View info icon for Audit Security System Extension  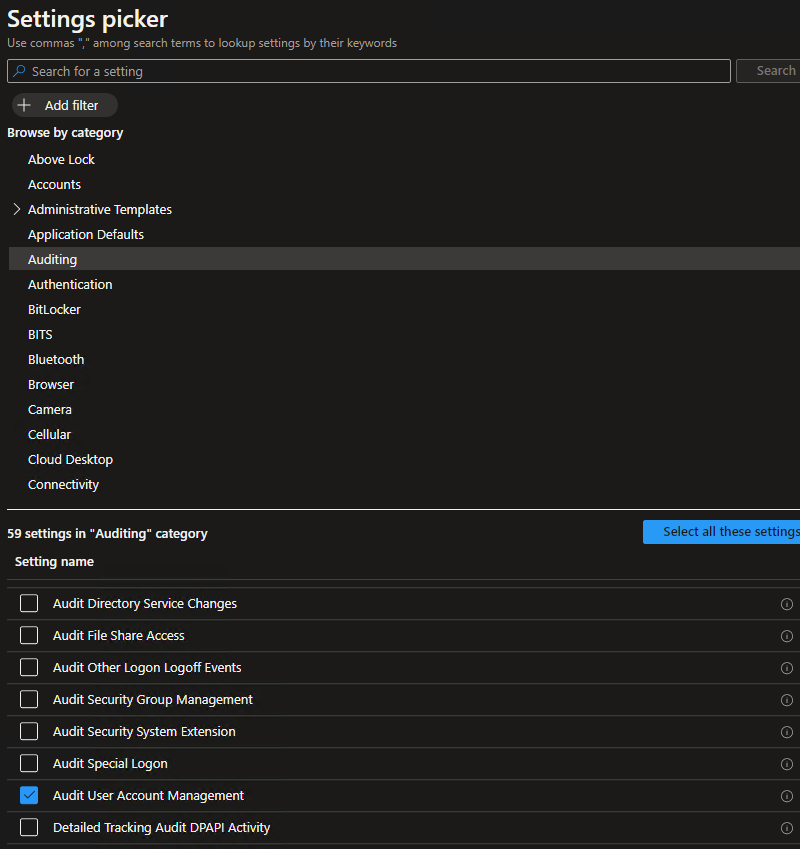(x=787, y=732)
